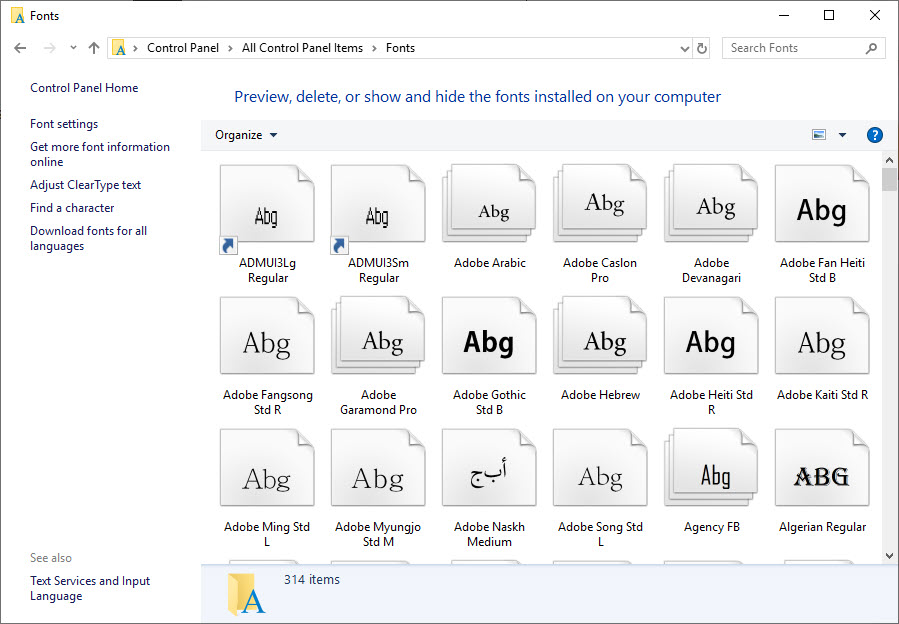
Task: Open Adjust ClearType text
Action: point(85,184)
